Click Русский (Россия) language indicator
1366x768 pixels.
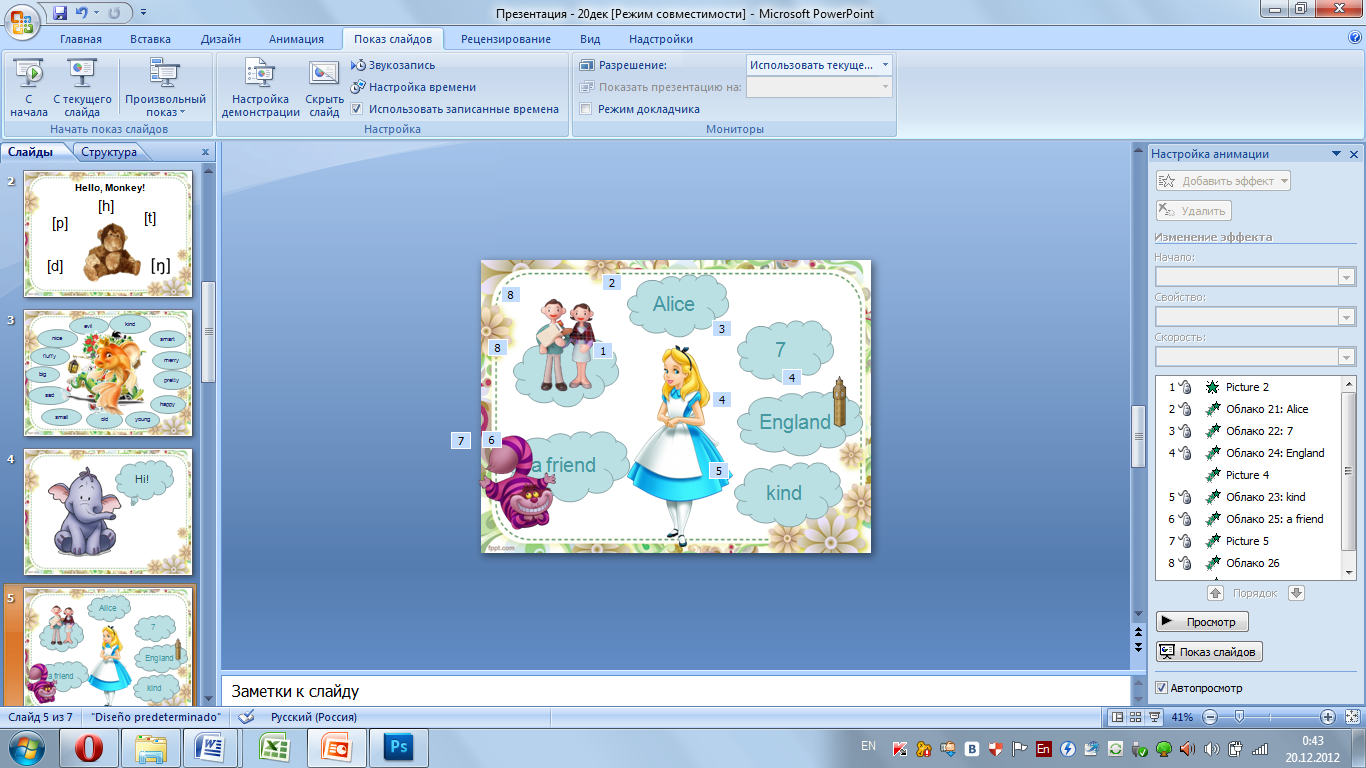click(313, 717)
